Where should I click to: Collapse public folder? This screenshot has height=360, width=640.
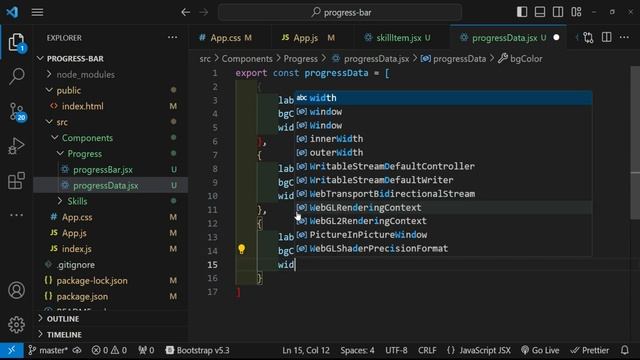69,90
